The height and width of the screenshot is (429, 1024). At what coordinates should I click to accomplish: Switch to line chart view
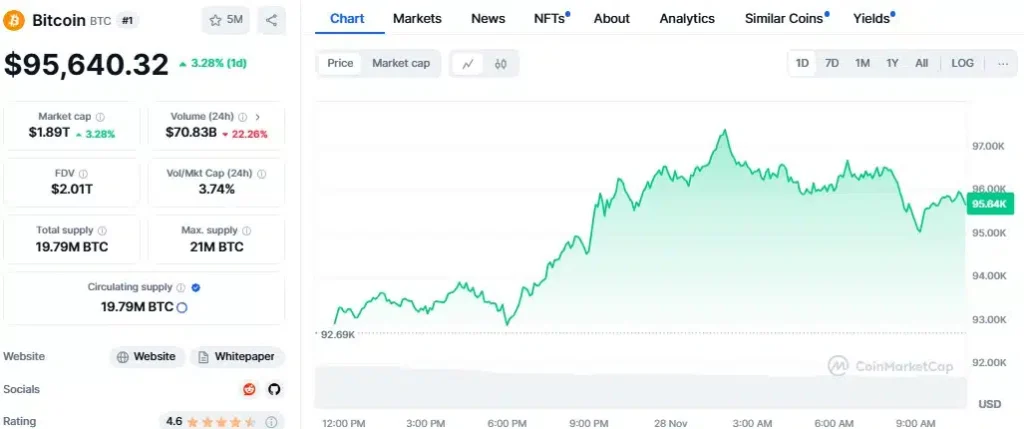(x=467, y=63)
